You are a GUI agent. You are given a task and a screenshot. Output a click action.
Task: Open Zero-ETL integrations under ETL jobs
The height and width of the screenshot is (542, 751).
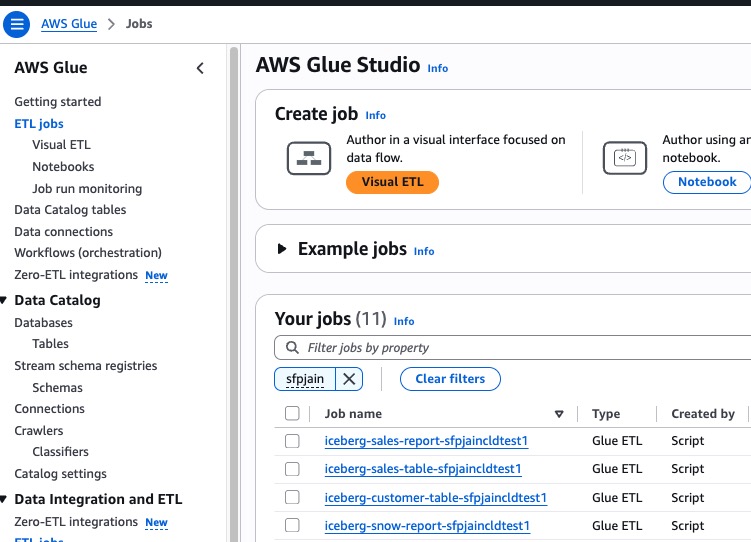(x=76, y=275)
